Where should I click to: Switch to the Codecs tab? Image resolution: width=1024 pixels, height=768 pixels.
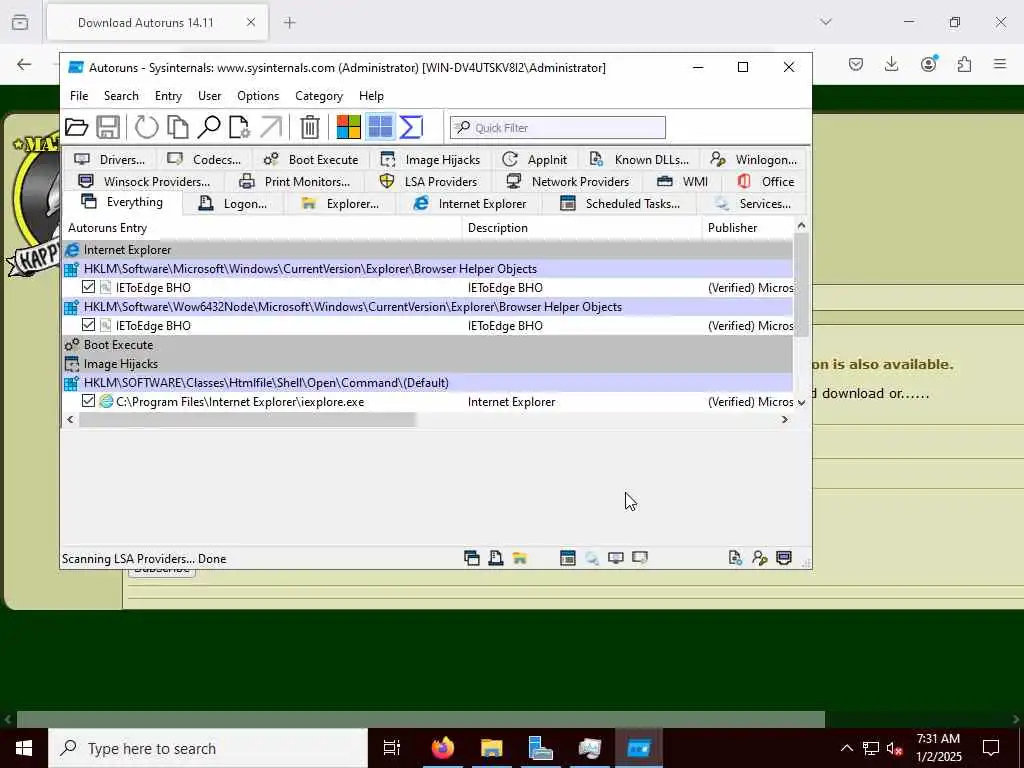[204, 159]
